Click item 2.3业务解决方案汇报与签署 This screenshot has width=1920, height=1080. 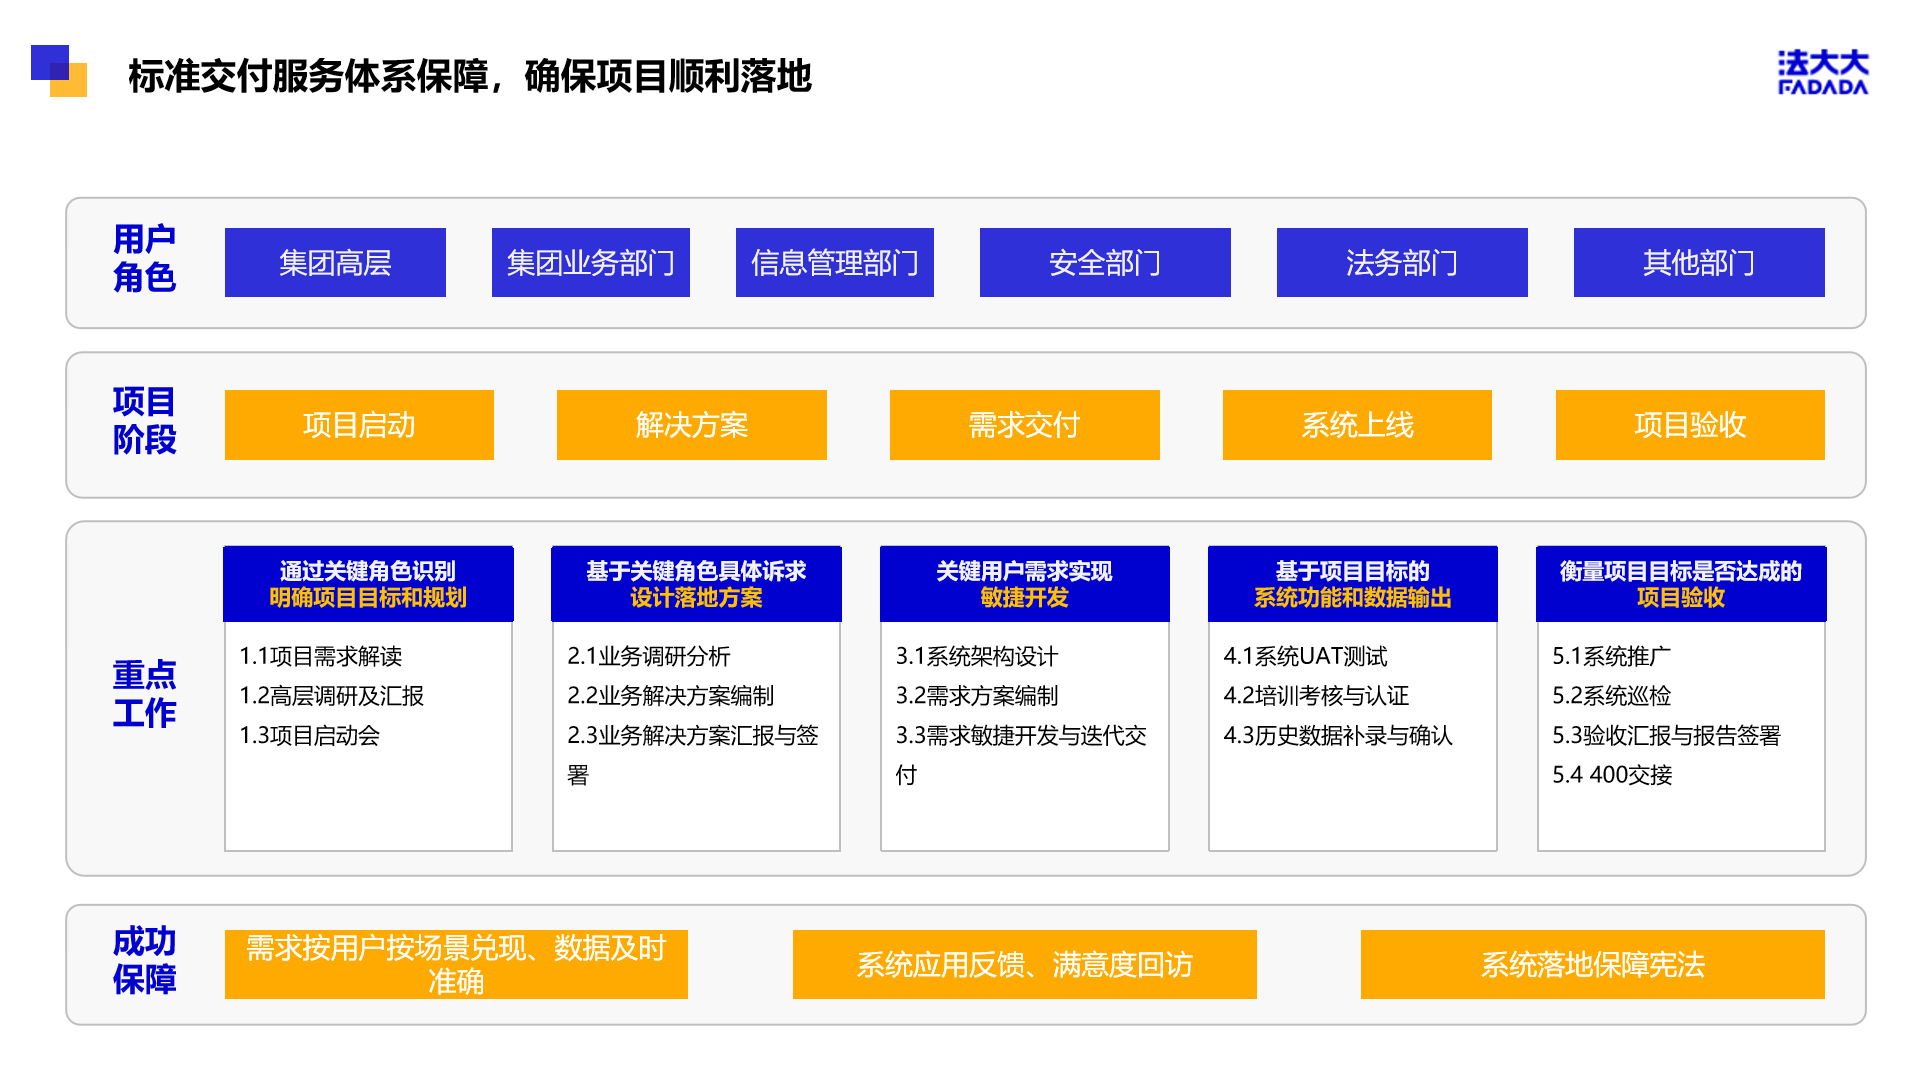[693, 755]
